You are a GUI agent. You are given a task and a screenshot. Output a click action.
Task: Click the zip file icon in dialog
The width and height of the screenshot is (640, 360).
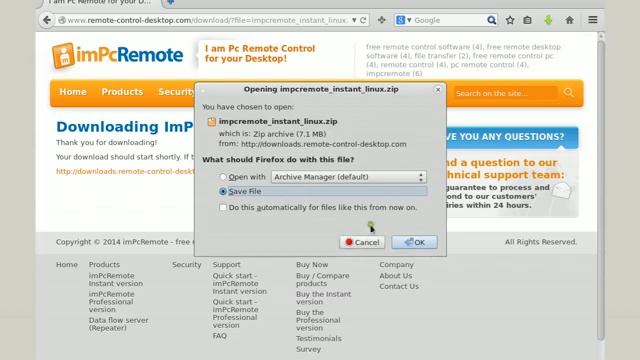pyautogui.click(x=211, y=122)
